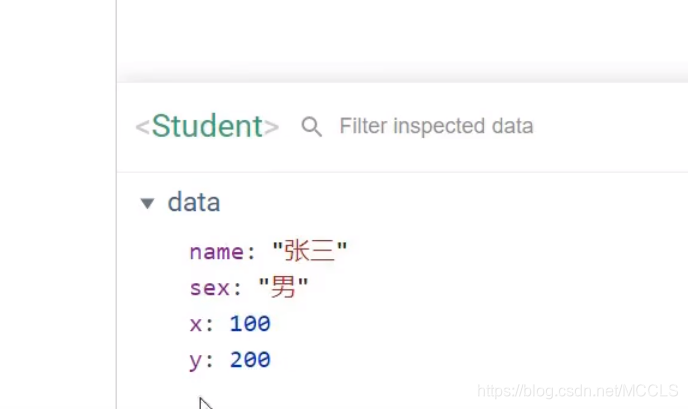
Task: Select the y property key
Action: [x=196, y=361]
